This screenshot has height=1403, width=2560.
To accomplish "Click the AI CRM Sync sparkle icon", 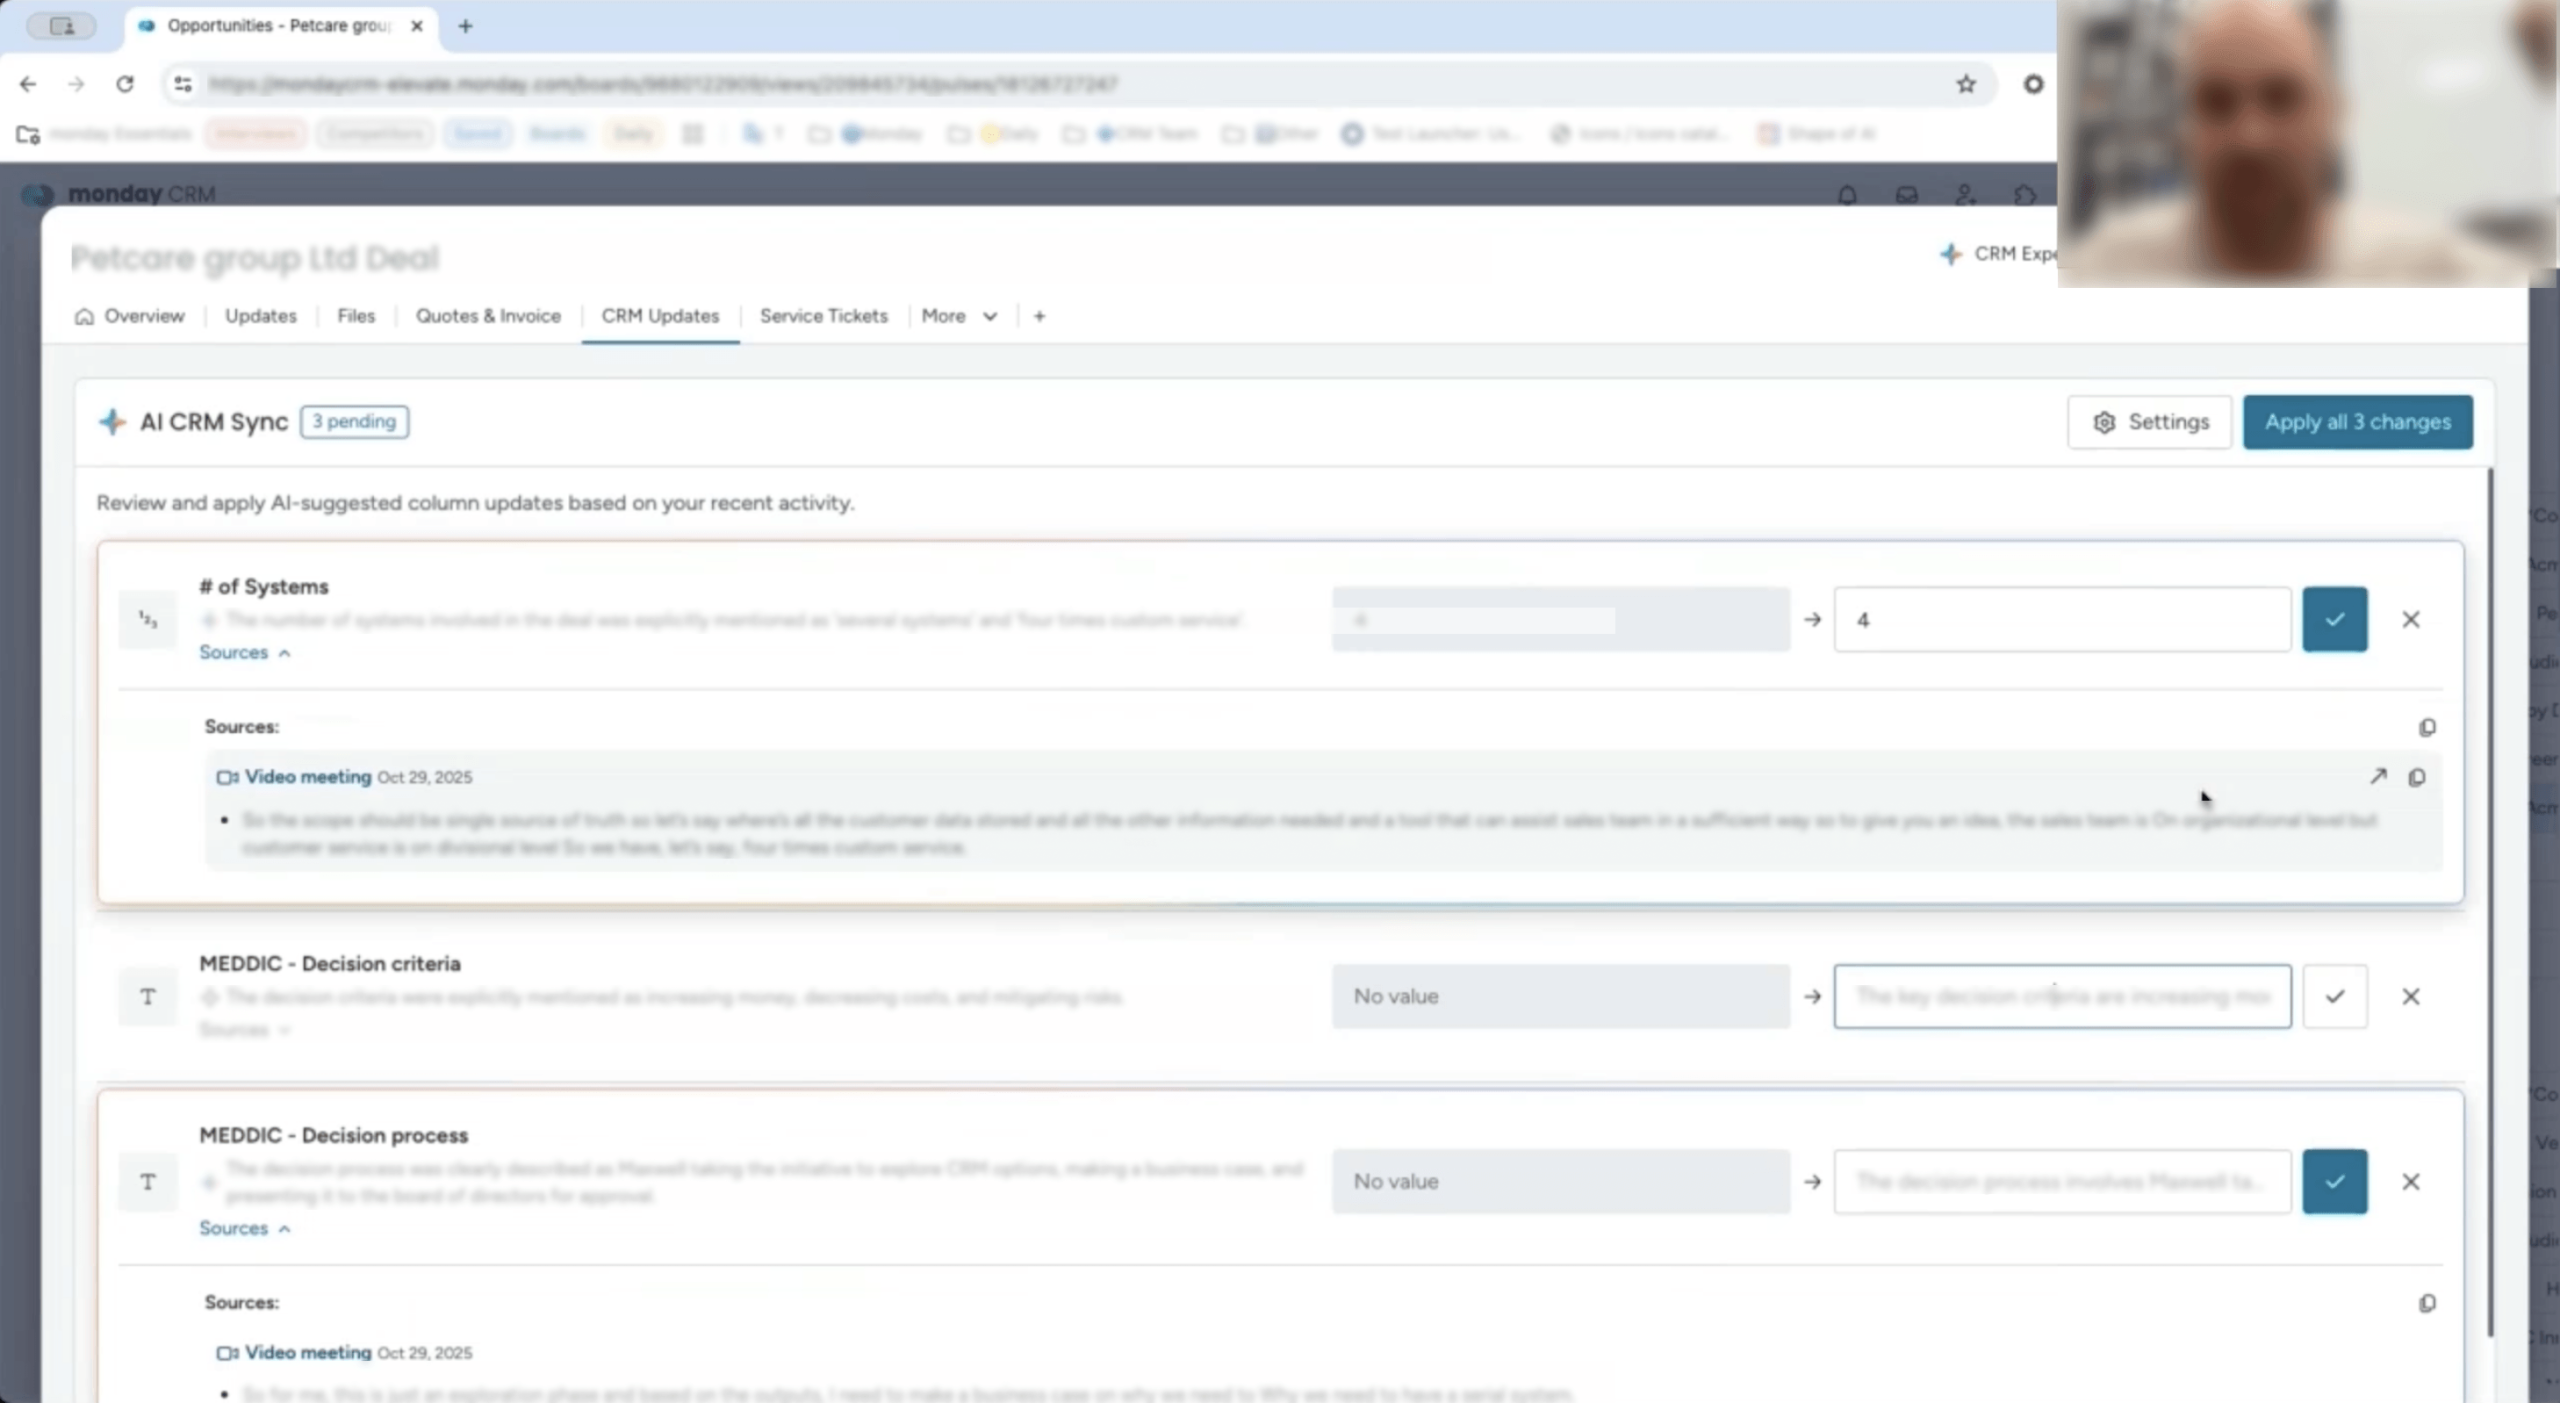I will coord(112,422).
